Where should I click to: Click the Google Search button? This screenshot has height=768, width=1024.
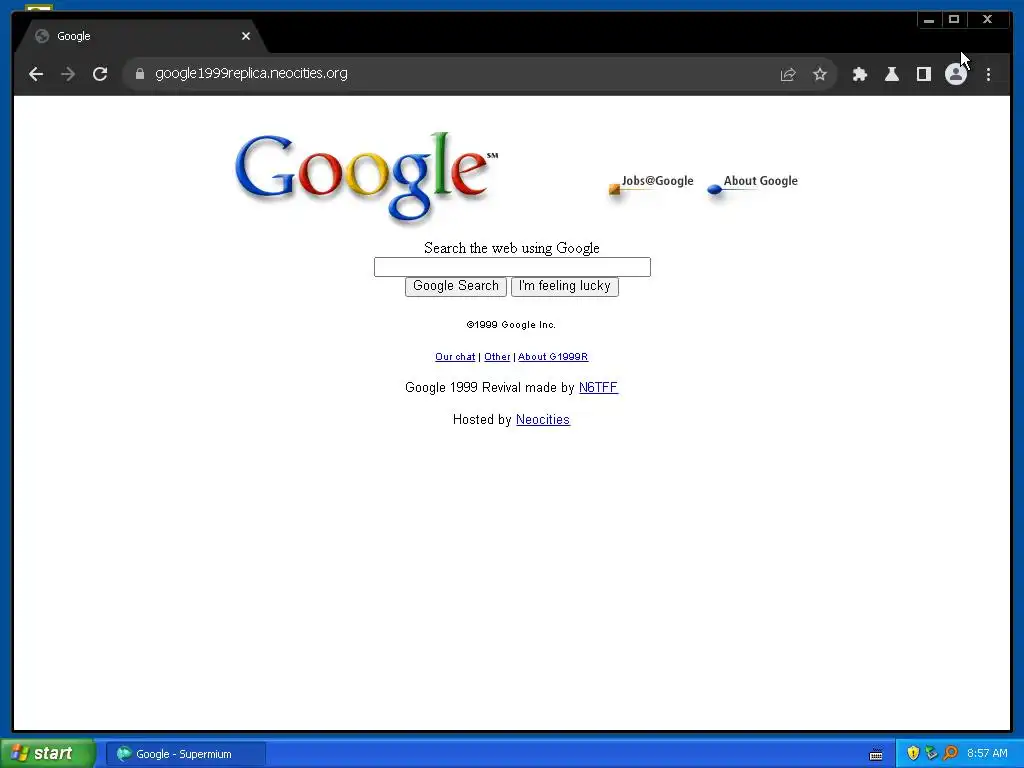[456, 286]
